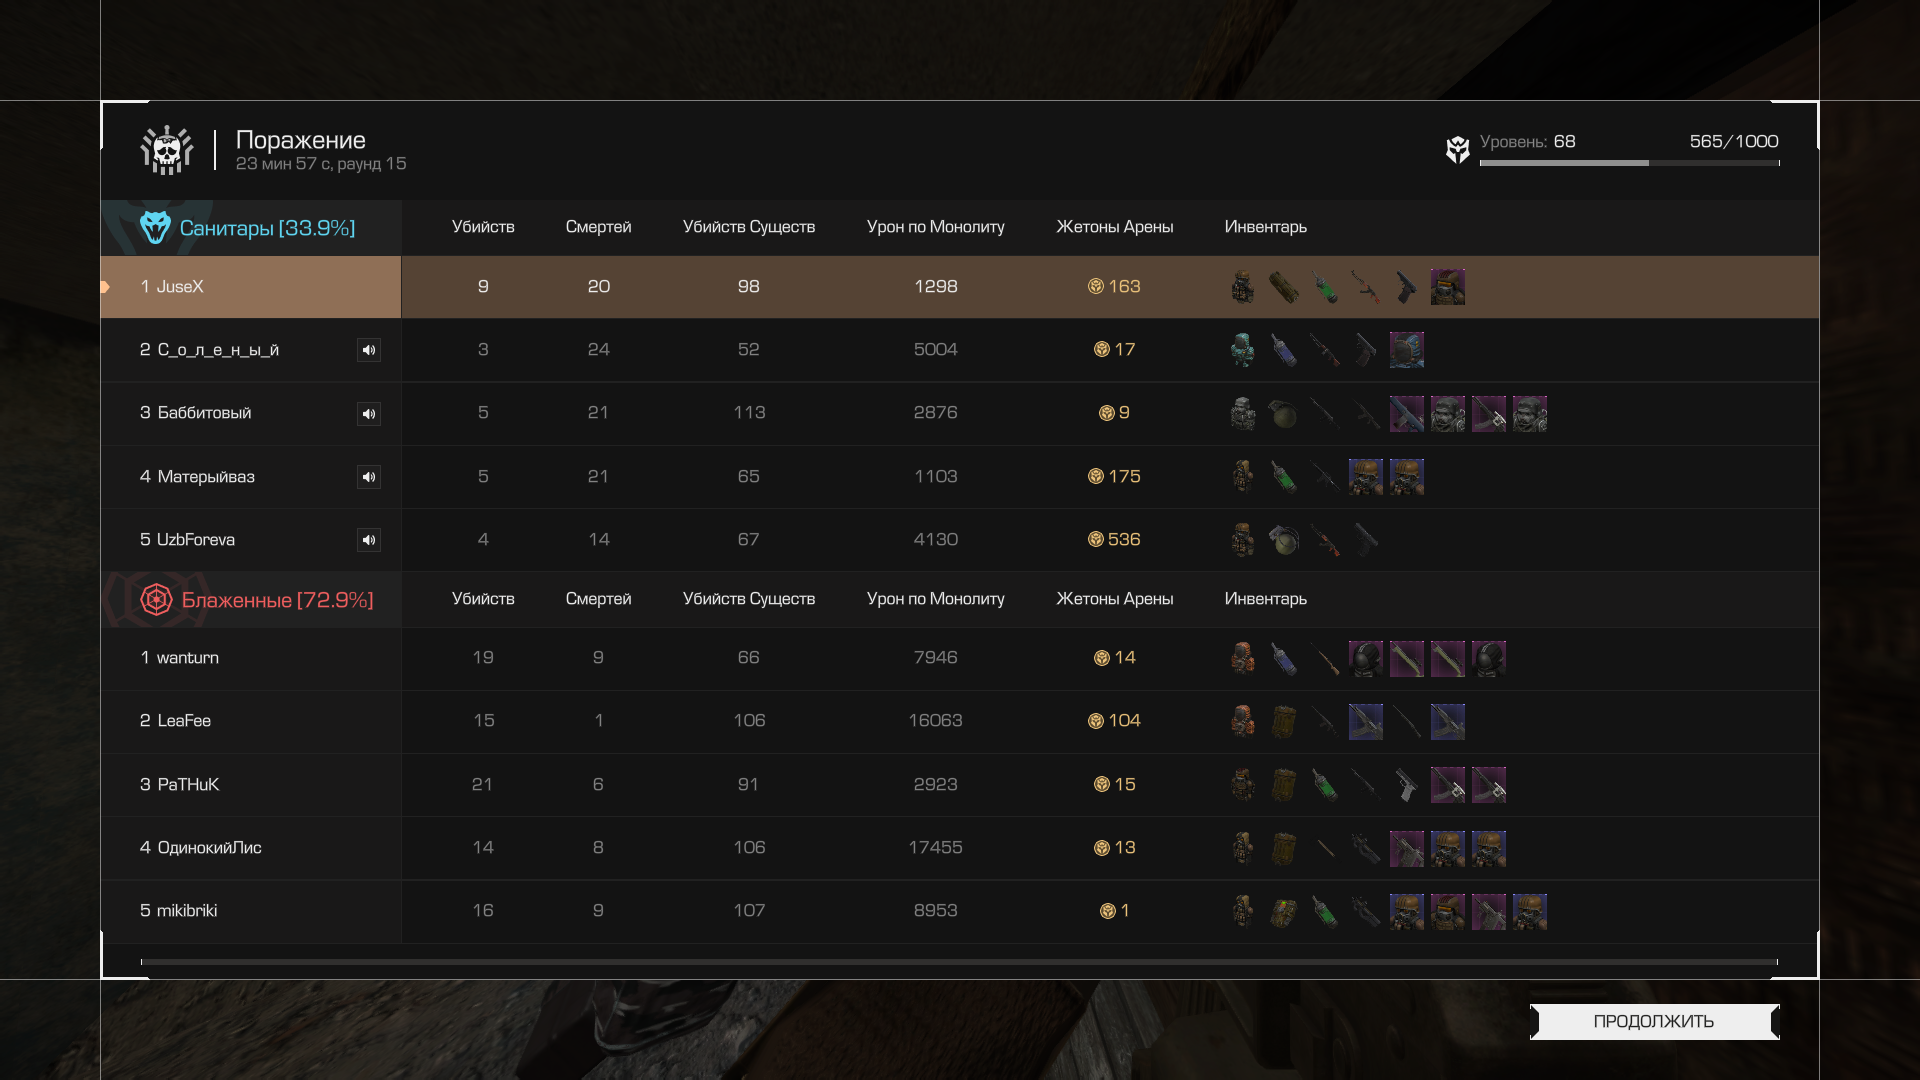Click the Убийств Существ header in Санитары
The image size is (1920, 1080).
(749, 227)
